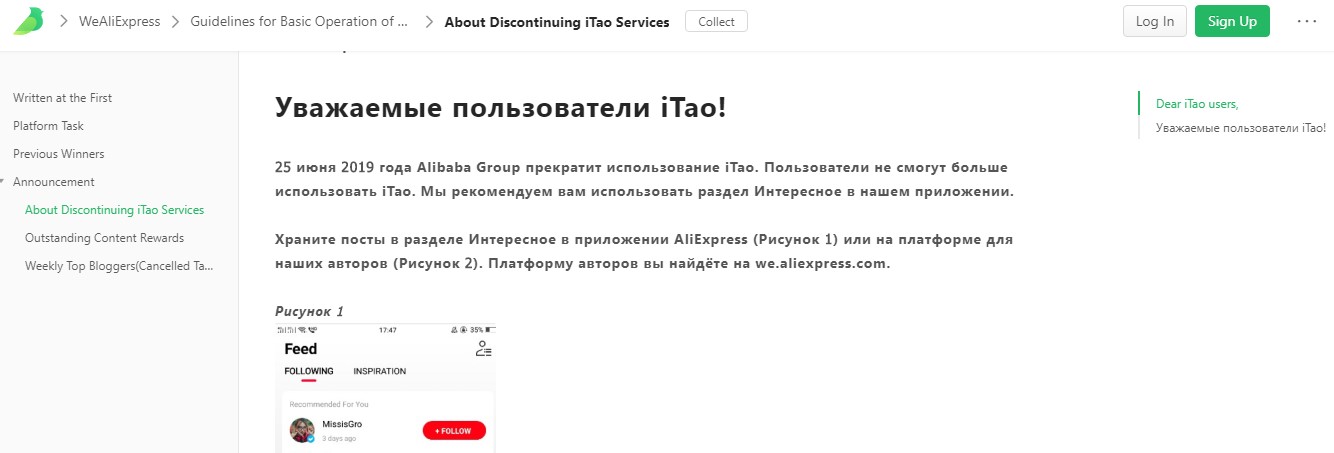Open Outstanding Content Rewards page

coord(104,238)
